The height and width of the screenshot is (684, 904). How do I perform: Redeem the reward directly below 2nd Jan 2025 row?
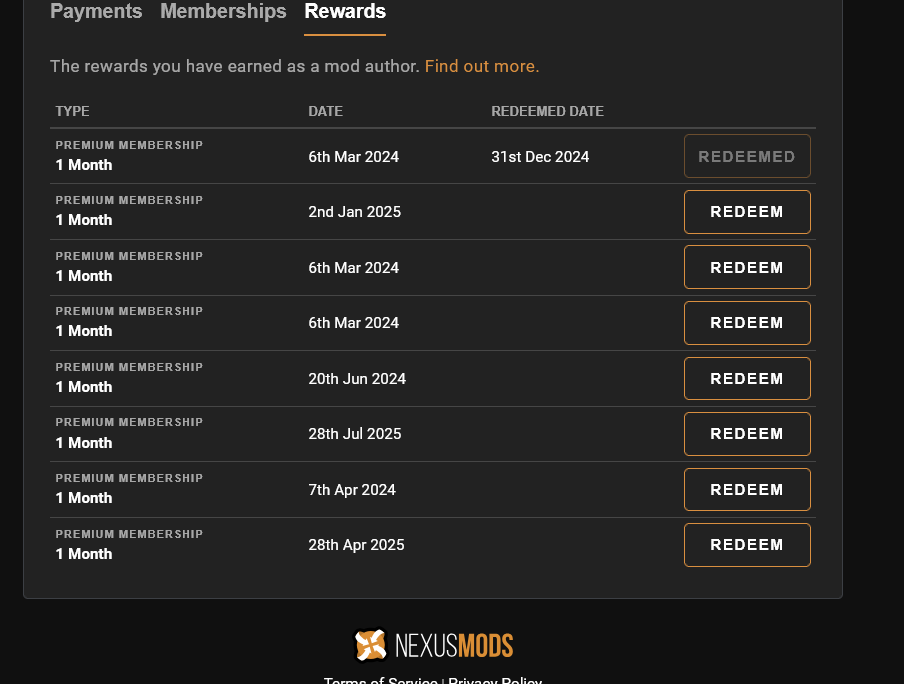pos(747,267)
